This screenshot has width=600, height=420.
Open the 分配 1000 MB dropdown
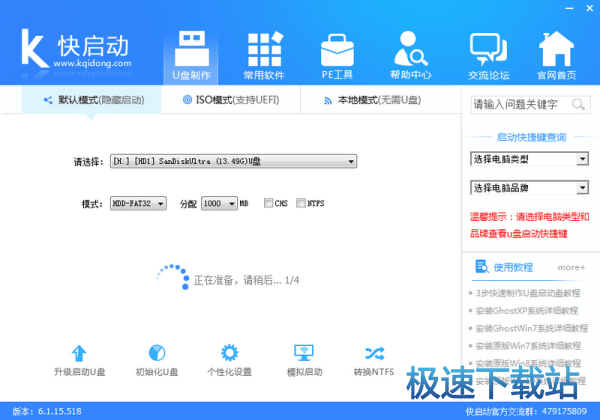[219, 203]
